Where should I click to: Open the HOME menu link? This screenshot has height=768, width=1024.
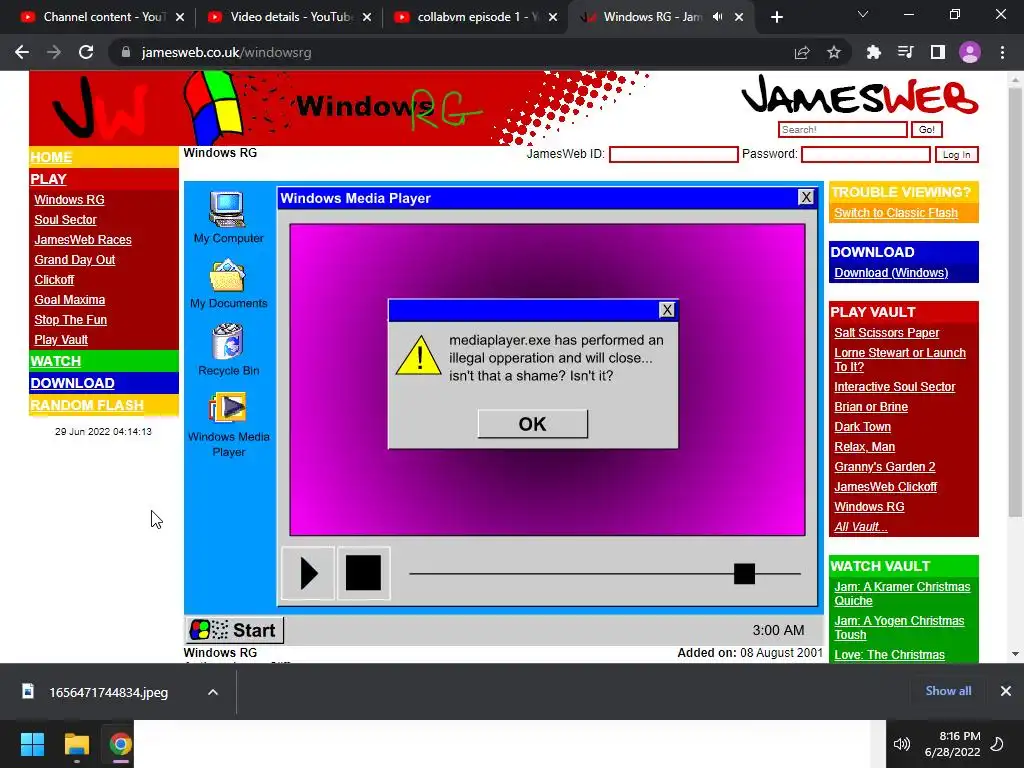click(51, 157)
